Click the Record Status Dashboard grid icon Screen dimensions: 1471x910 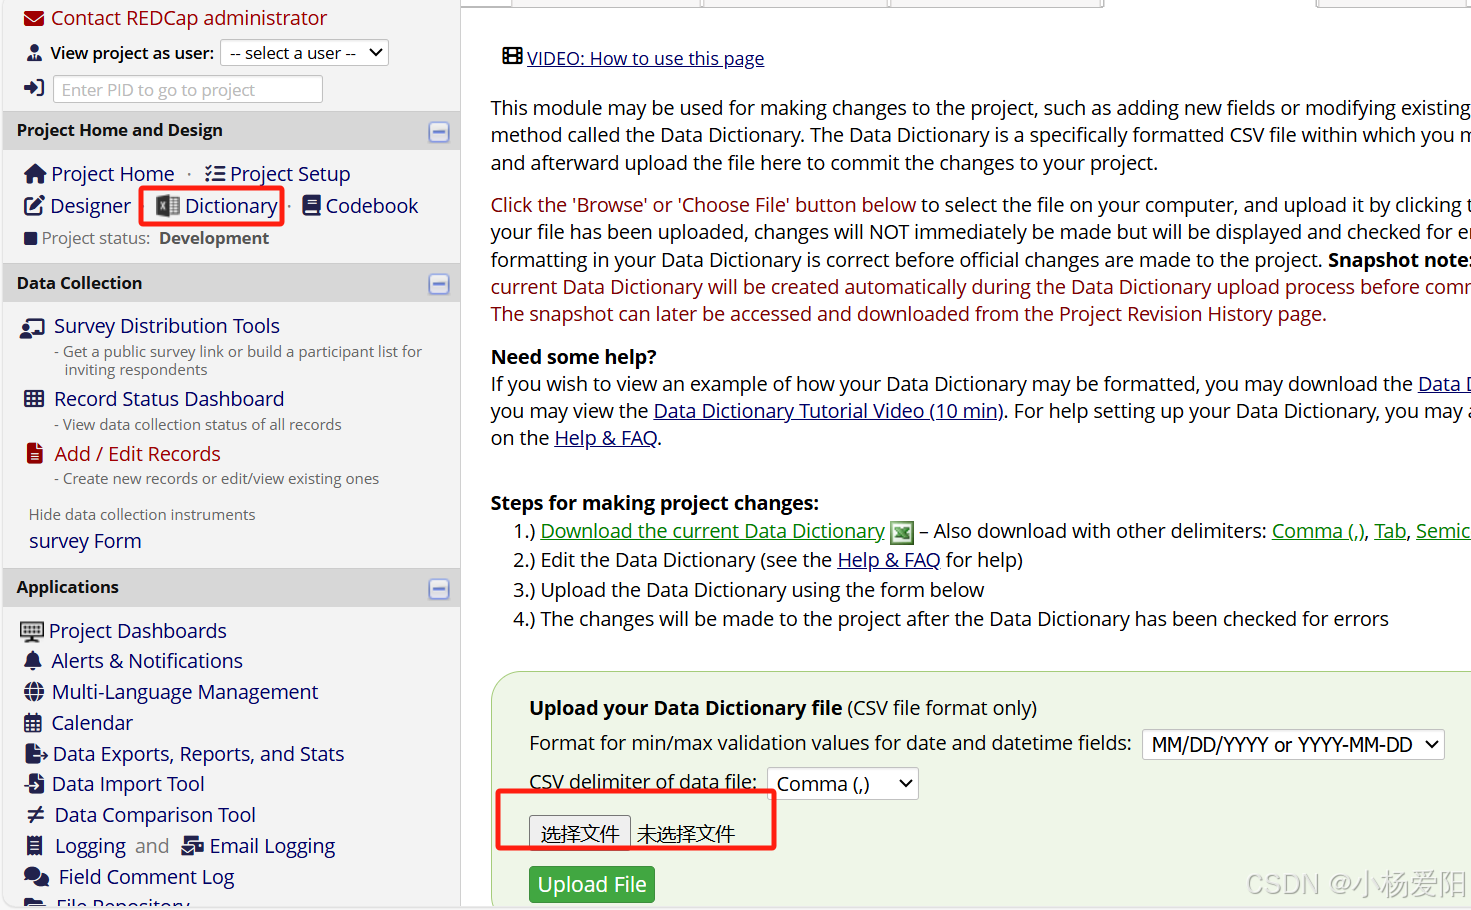(x=34, y=399)
